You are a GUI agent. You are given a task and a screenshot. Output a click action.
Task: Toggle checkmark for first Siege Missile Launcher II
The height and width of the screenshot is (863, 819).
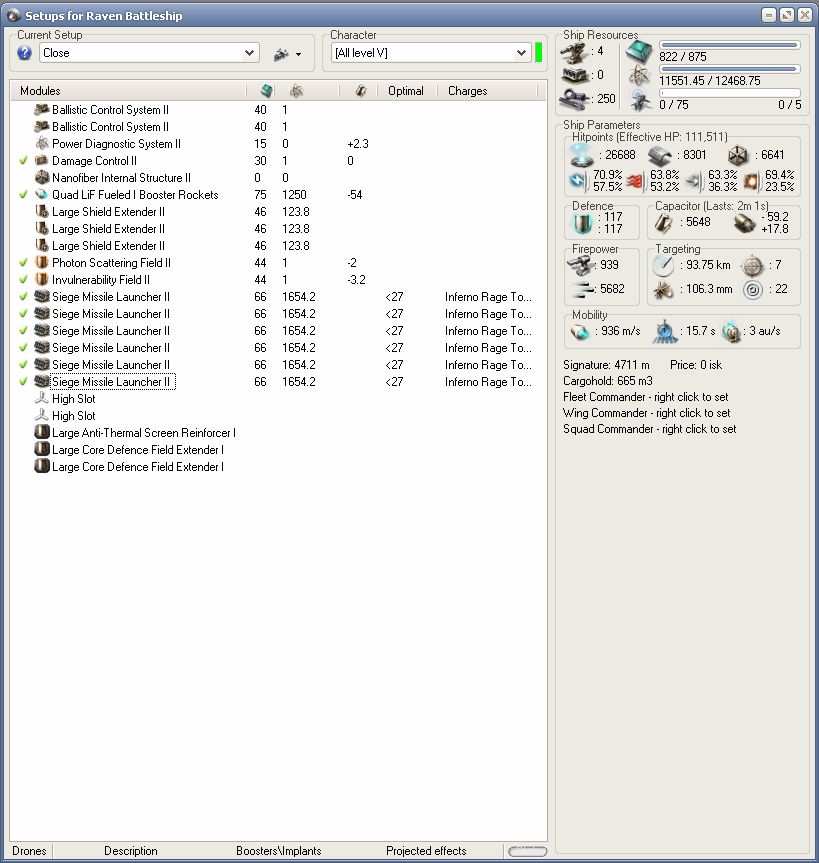point(23,297)
